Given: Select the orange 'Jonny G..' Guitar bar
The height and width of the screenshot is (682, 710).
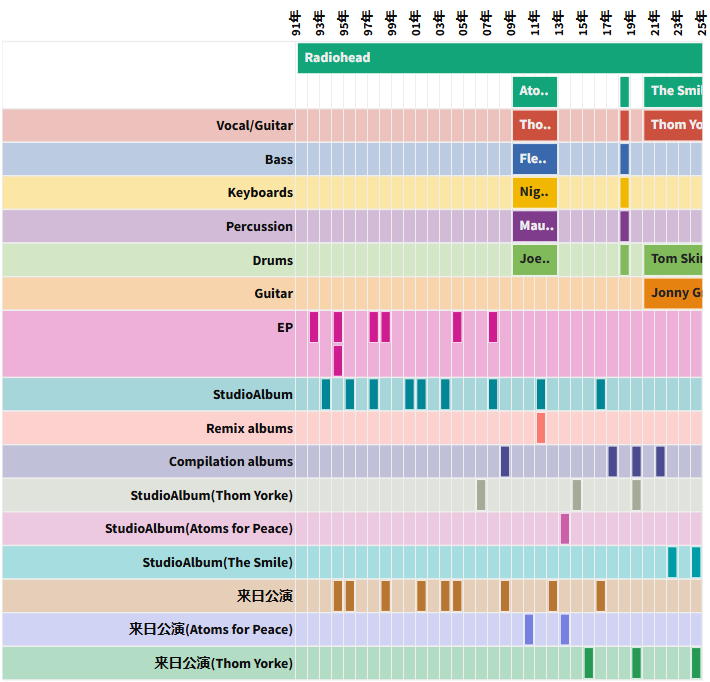Looking at the screenshot, I should click(674, 293).
